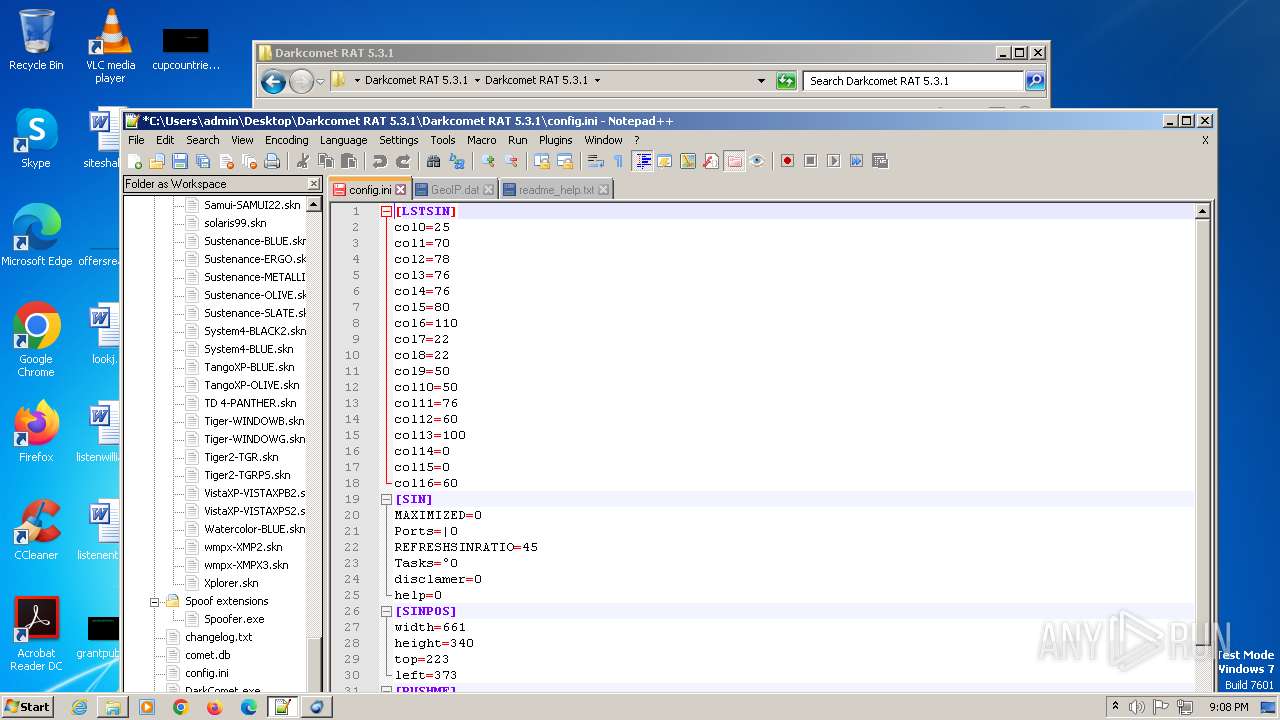Viewport: 1280px width, 720px height.
Task: Click the Open file toolbar icon
Action: coord(157,161)
